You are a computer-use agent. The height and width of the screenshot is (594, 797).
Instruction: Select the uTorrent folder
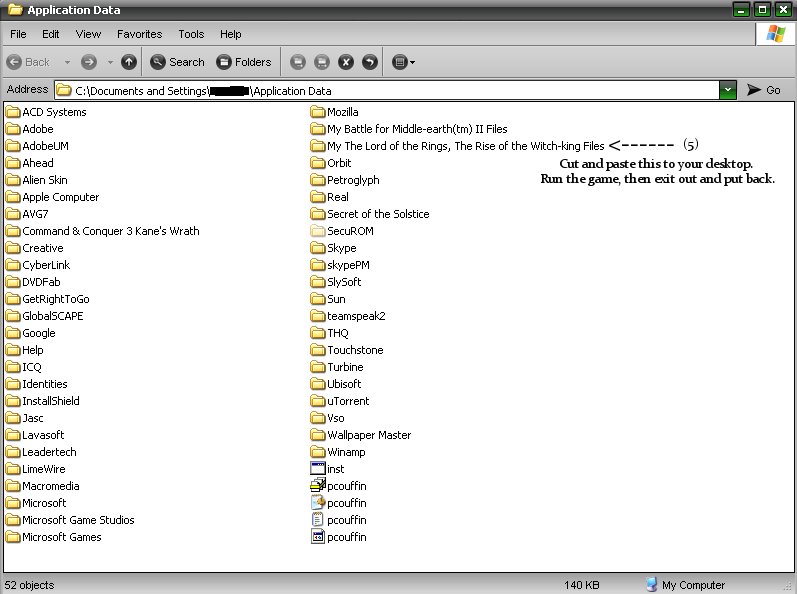[340, 401]
